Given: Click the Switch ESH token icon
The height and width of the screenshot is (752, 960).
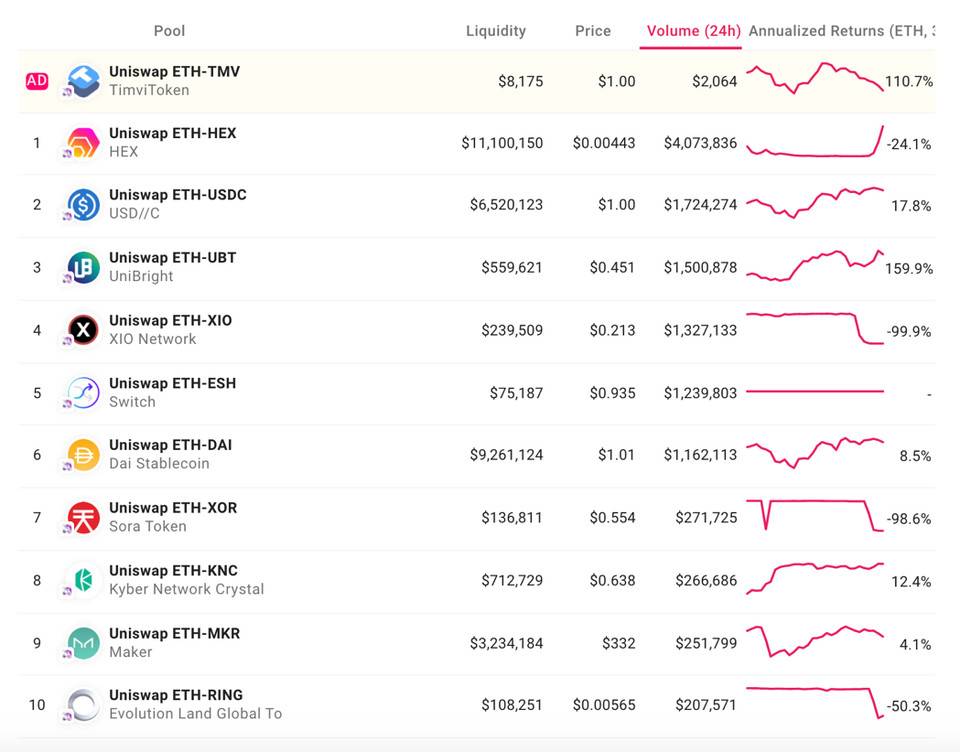Looking at the screenshot, I should click(83, 392).
